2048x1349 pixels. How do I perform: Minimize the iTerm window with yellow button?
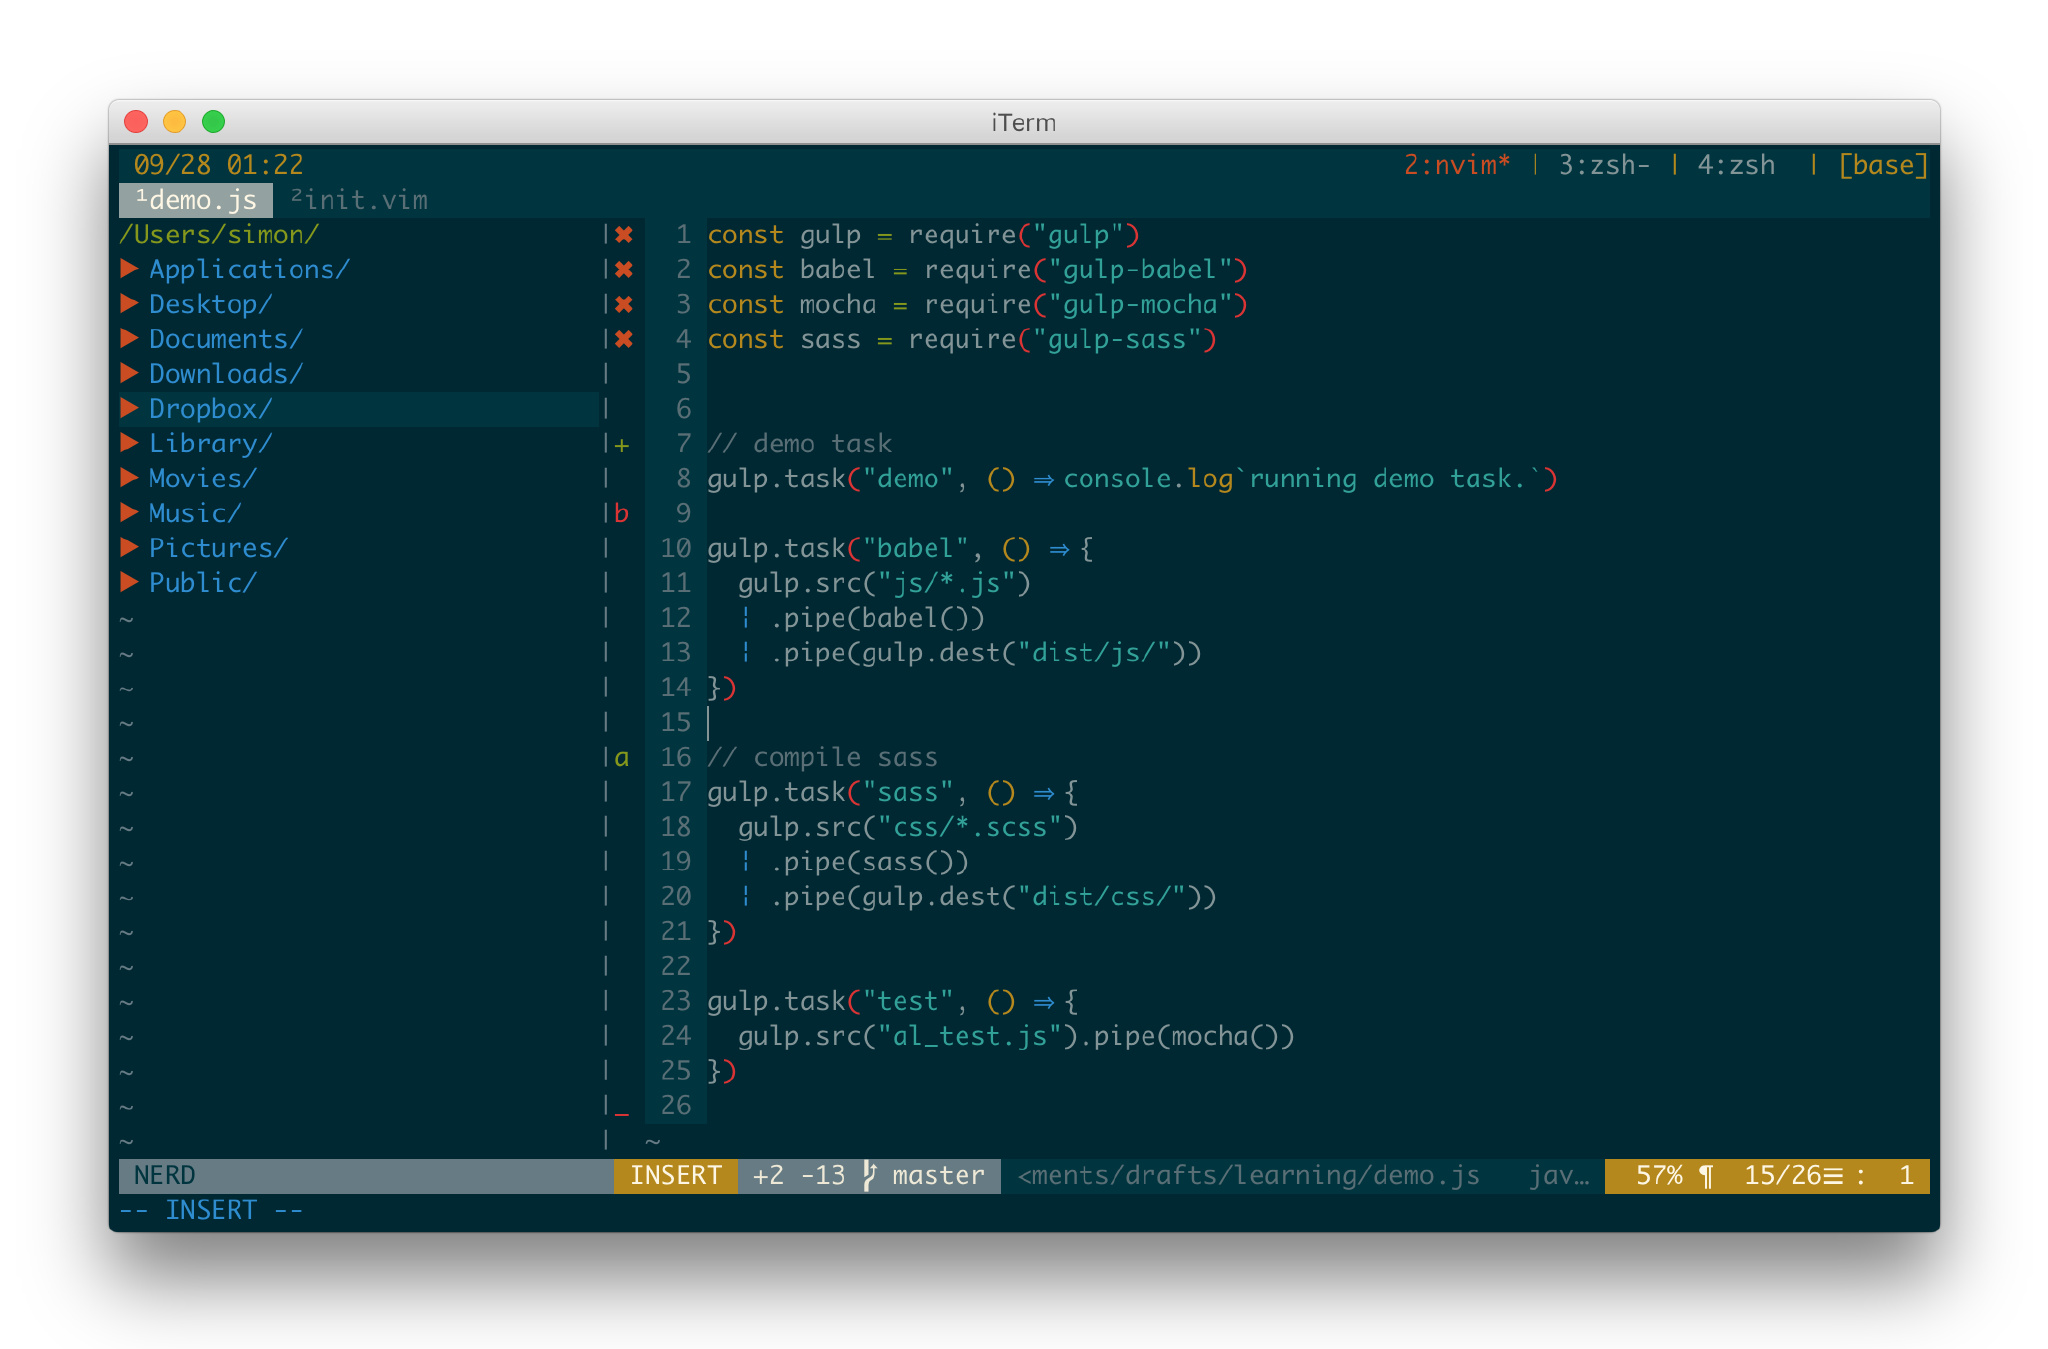pos(175,122)
